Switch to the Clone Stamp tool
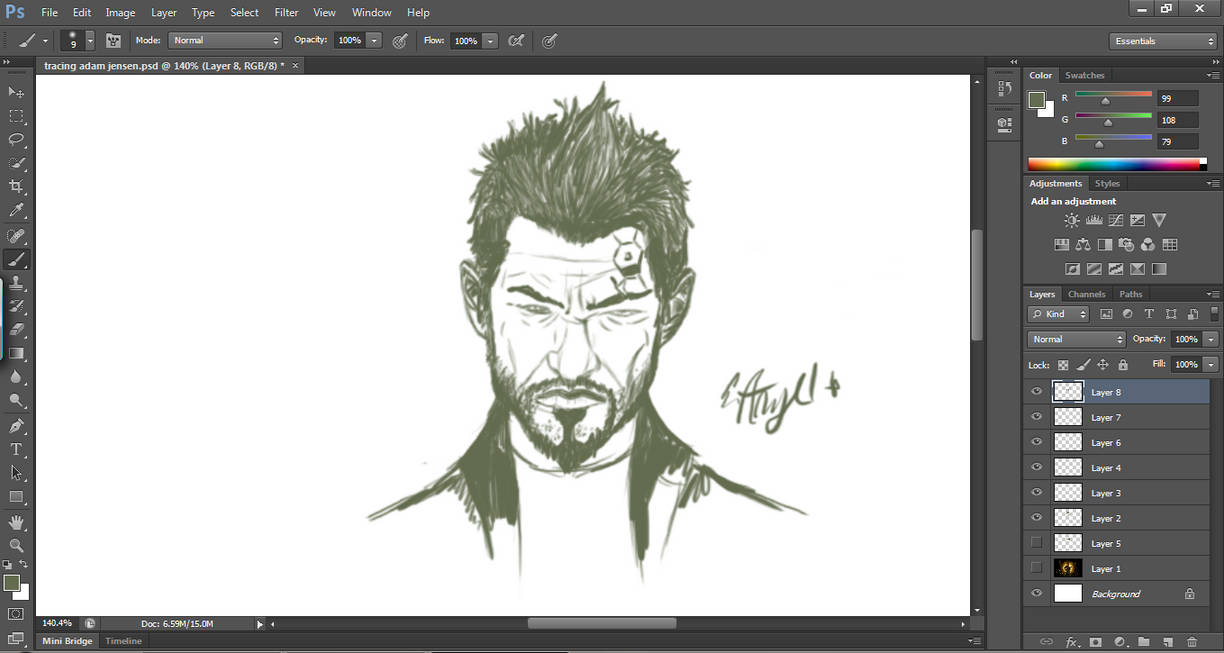The height and width of the screenshot is (653, 1224). pos(16,282)
